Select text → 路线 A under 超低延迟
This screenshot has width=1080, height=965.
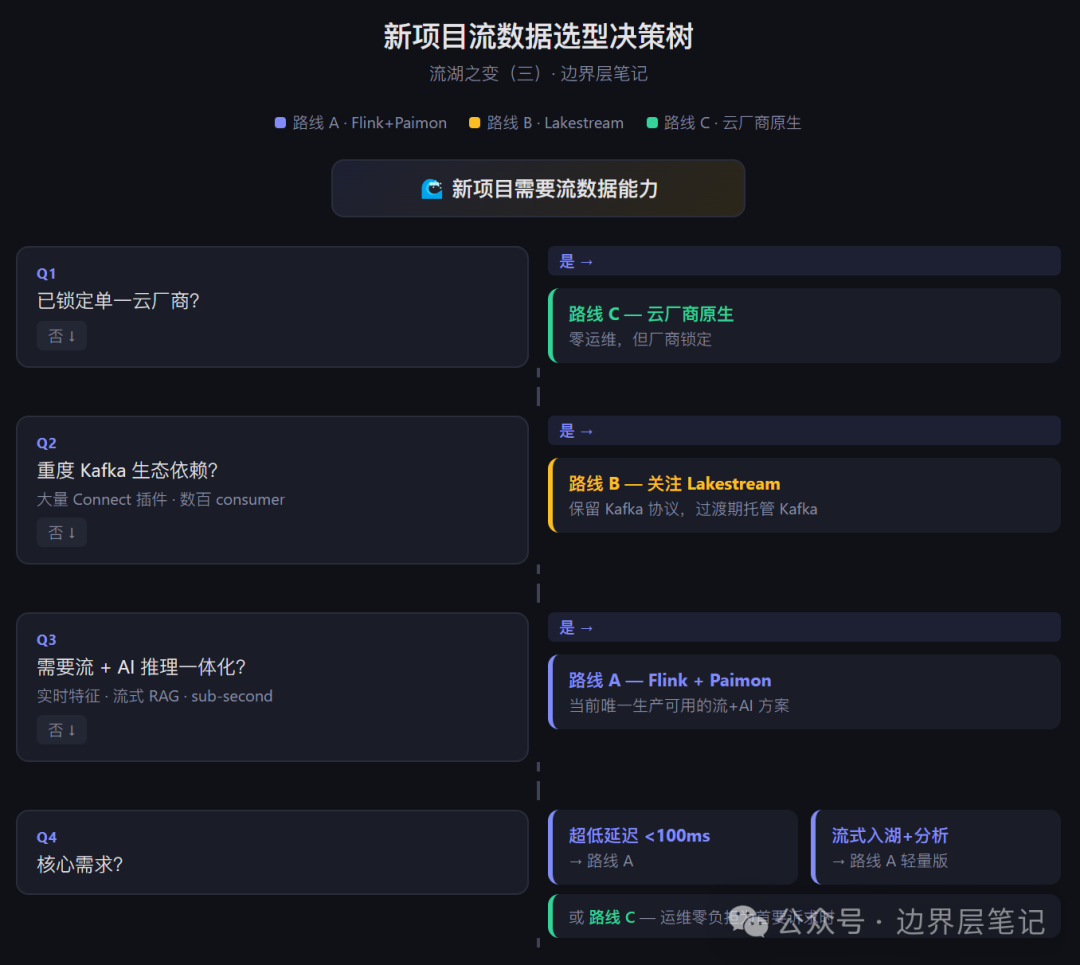601,861
